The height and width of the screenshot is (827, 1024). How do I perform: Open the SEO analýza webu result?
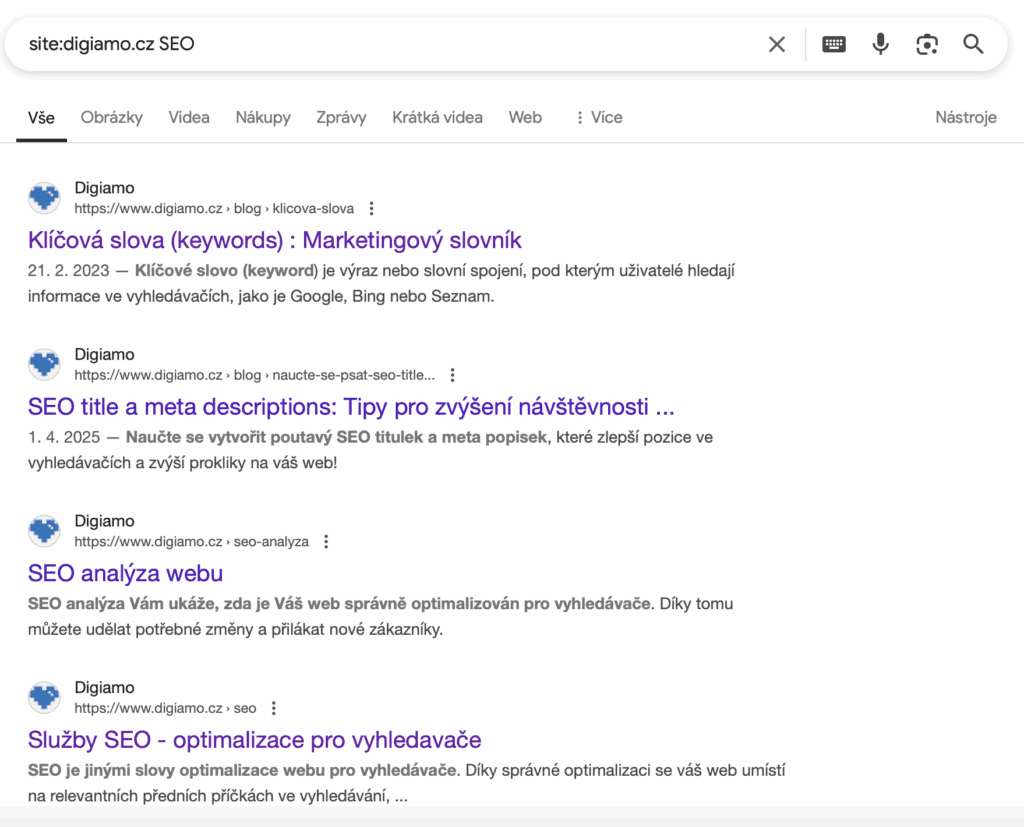tap(125, 574)
